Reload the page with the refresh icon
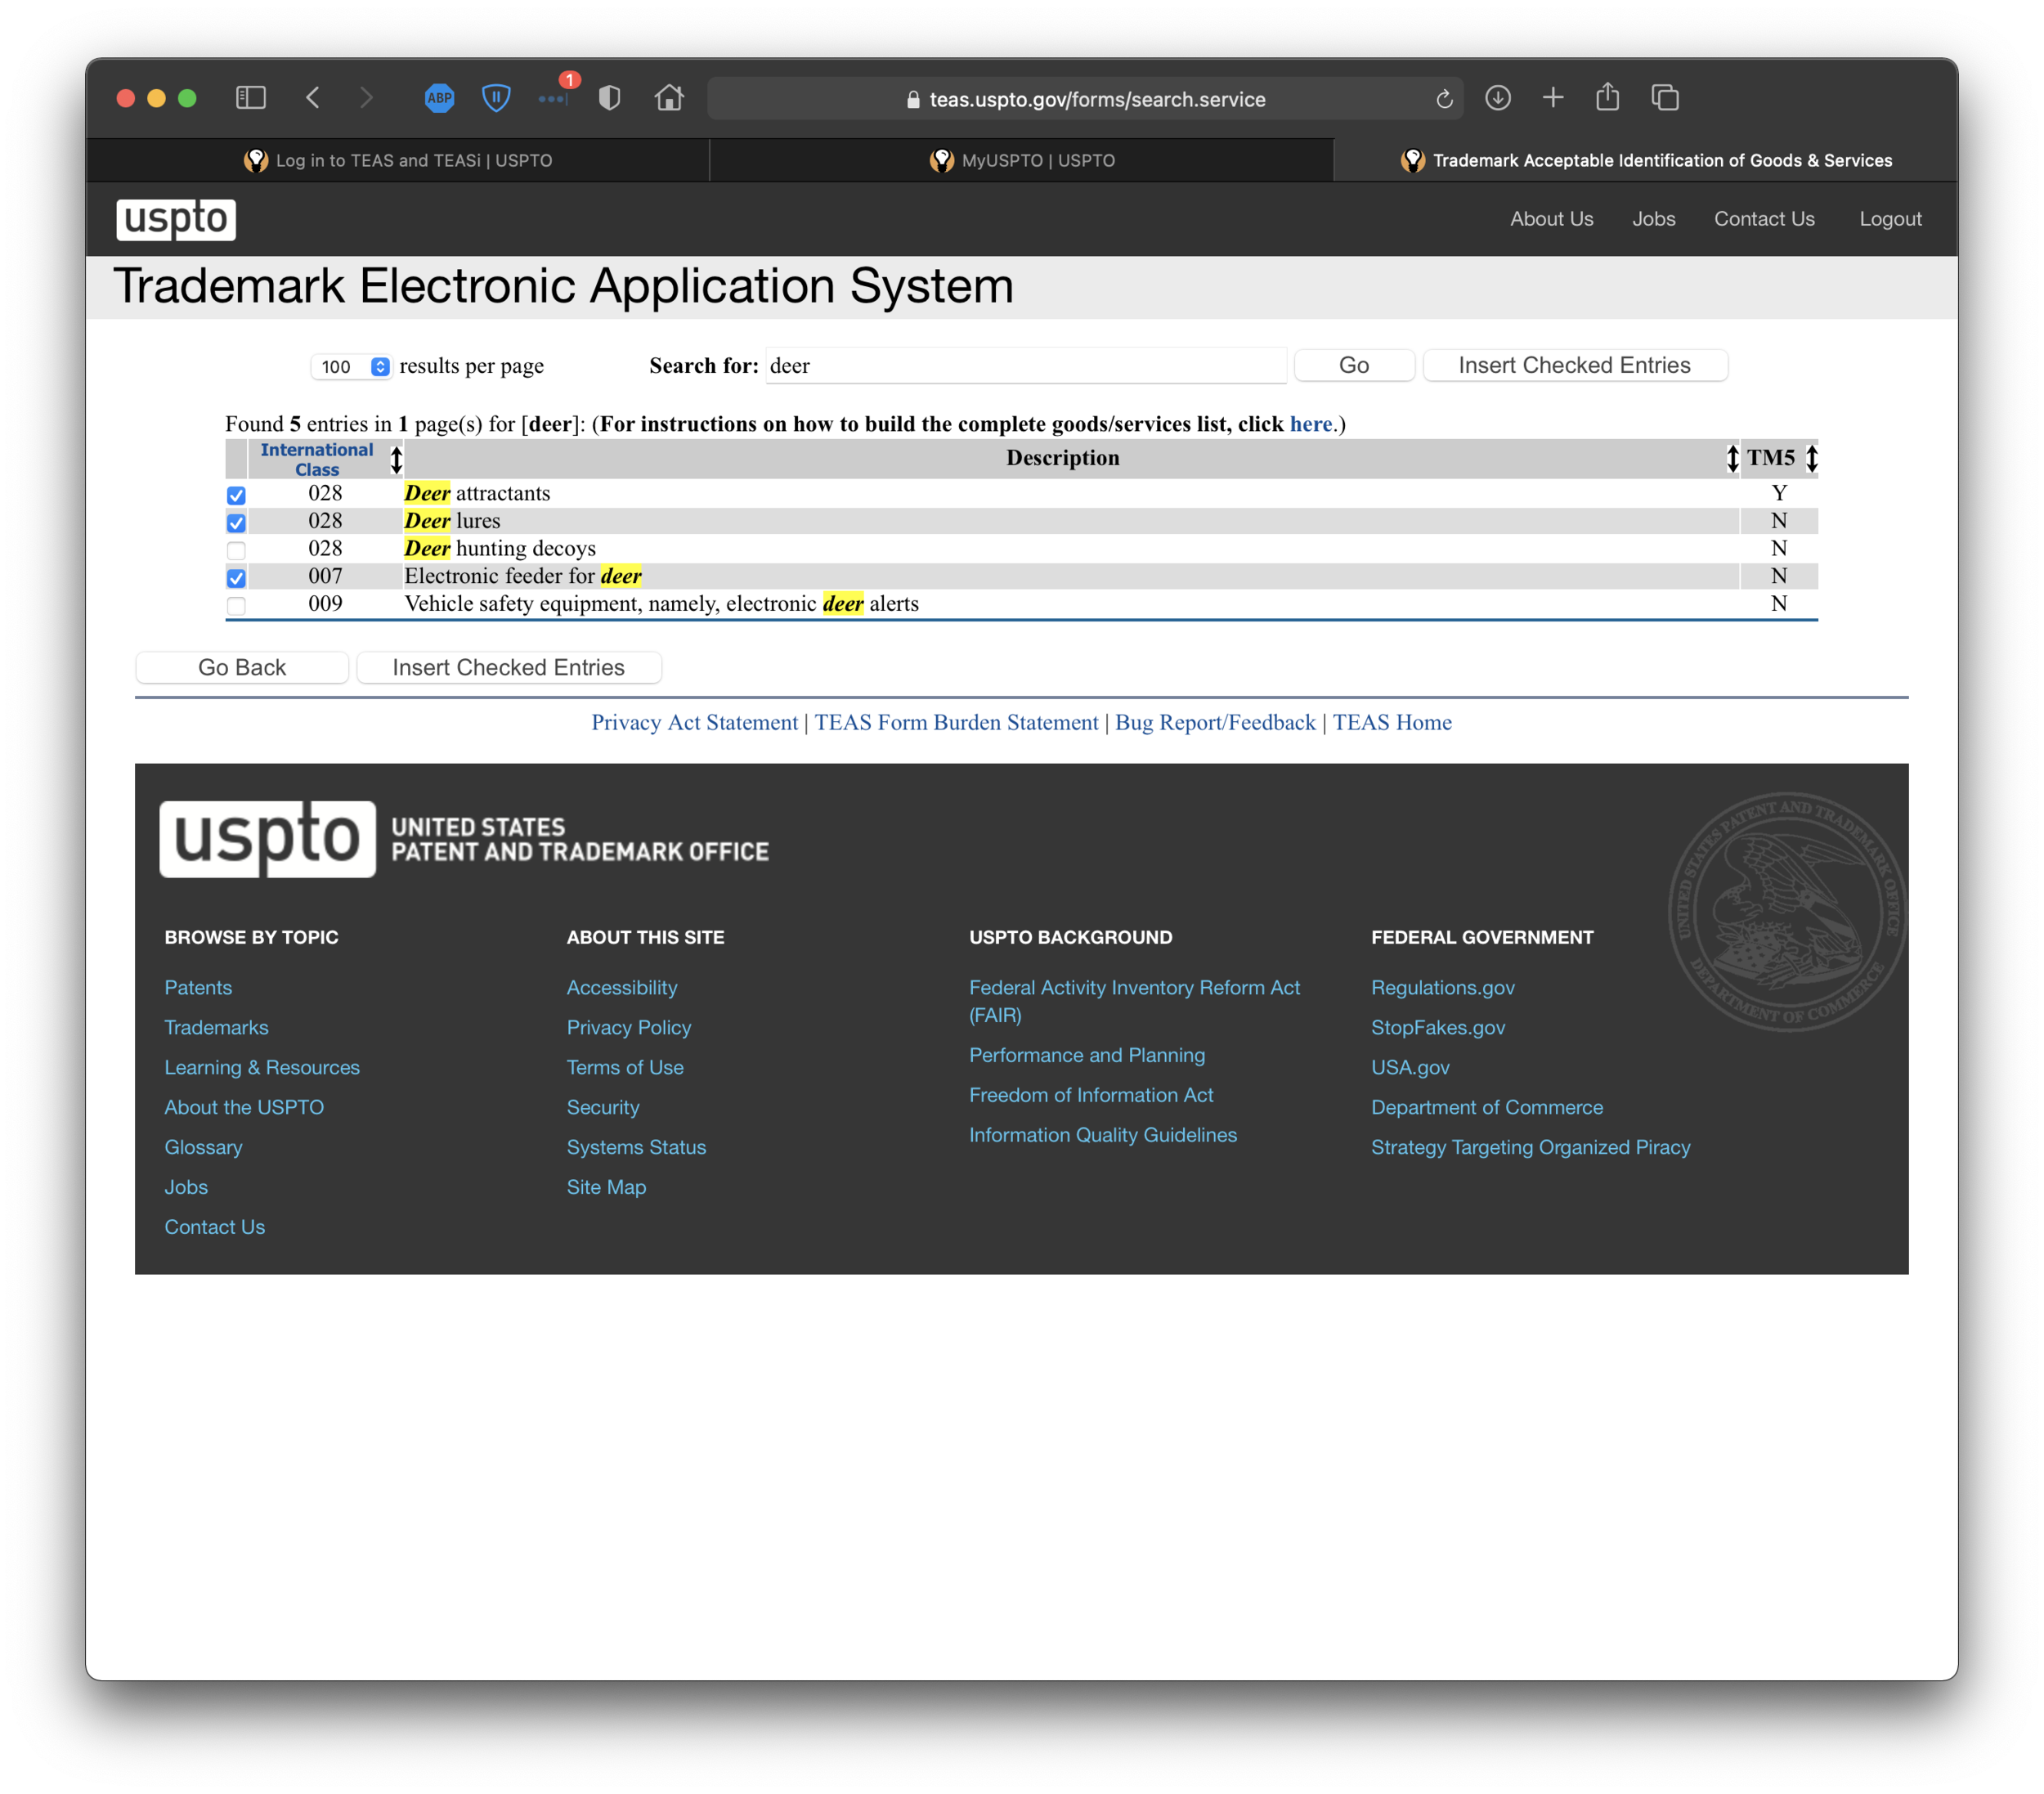 (x=1444, y=99)
